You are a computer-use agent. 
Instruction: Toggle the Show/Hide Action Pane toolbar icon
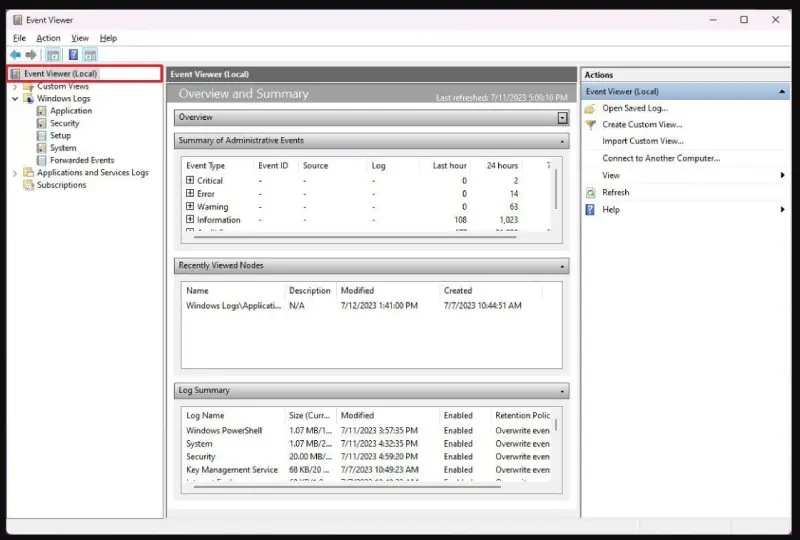click(x=90, y=55)
